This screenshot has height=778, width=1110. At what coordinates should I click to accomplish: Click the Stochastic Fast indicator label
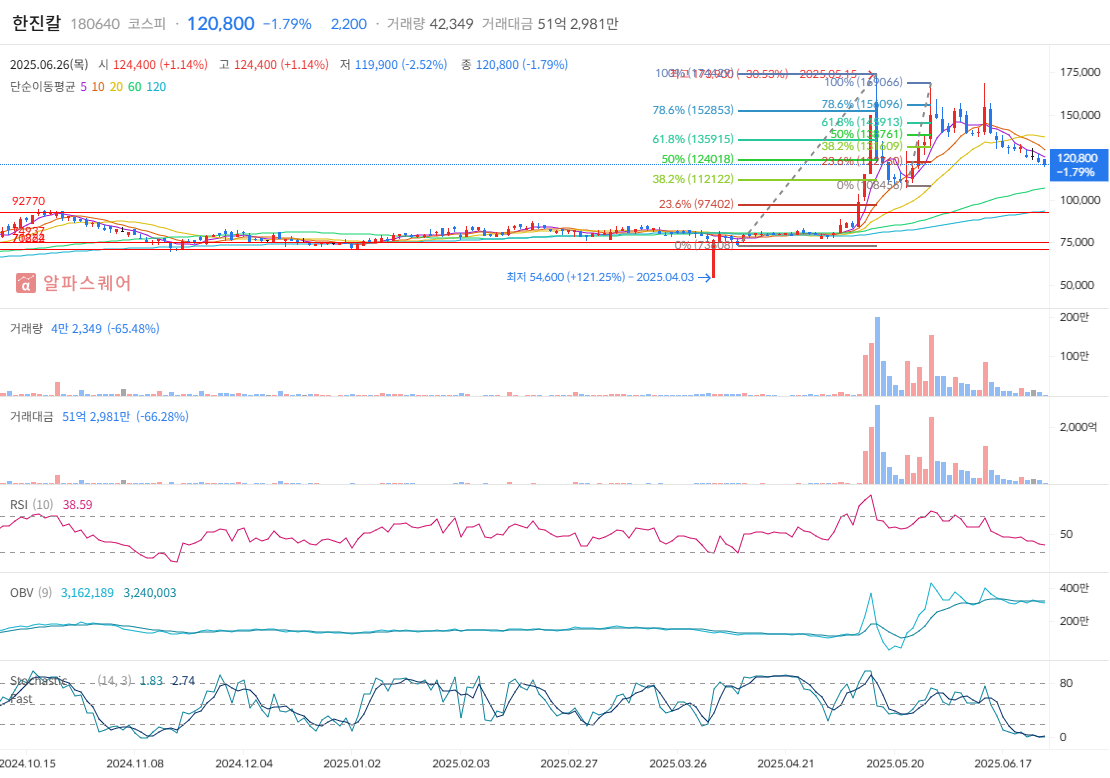tap(40, 690)
